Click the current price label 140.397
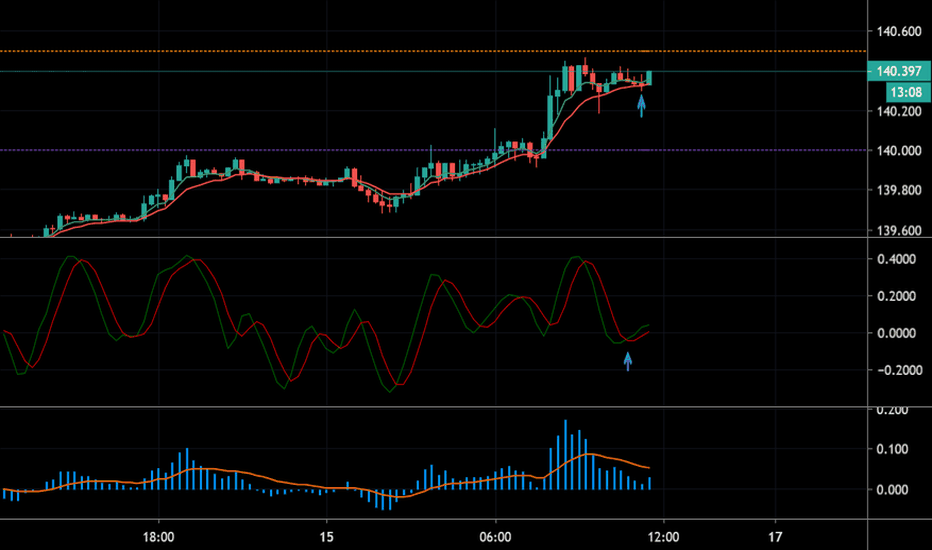This screenshot has height=550, width=932. tap(897, 72)
